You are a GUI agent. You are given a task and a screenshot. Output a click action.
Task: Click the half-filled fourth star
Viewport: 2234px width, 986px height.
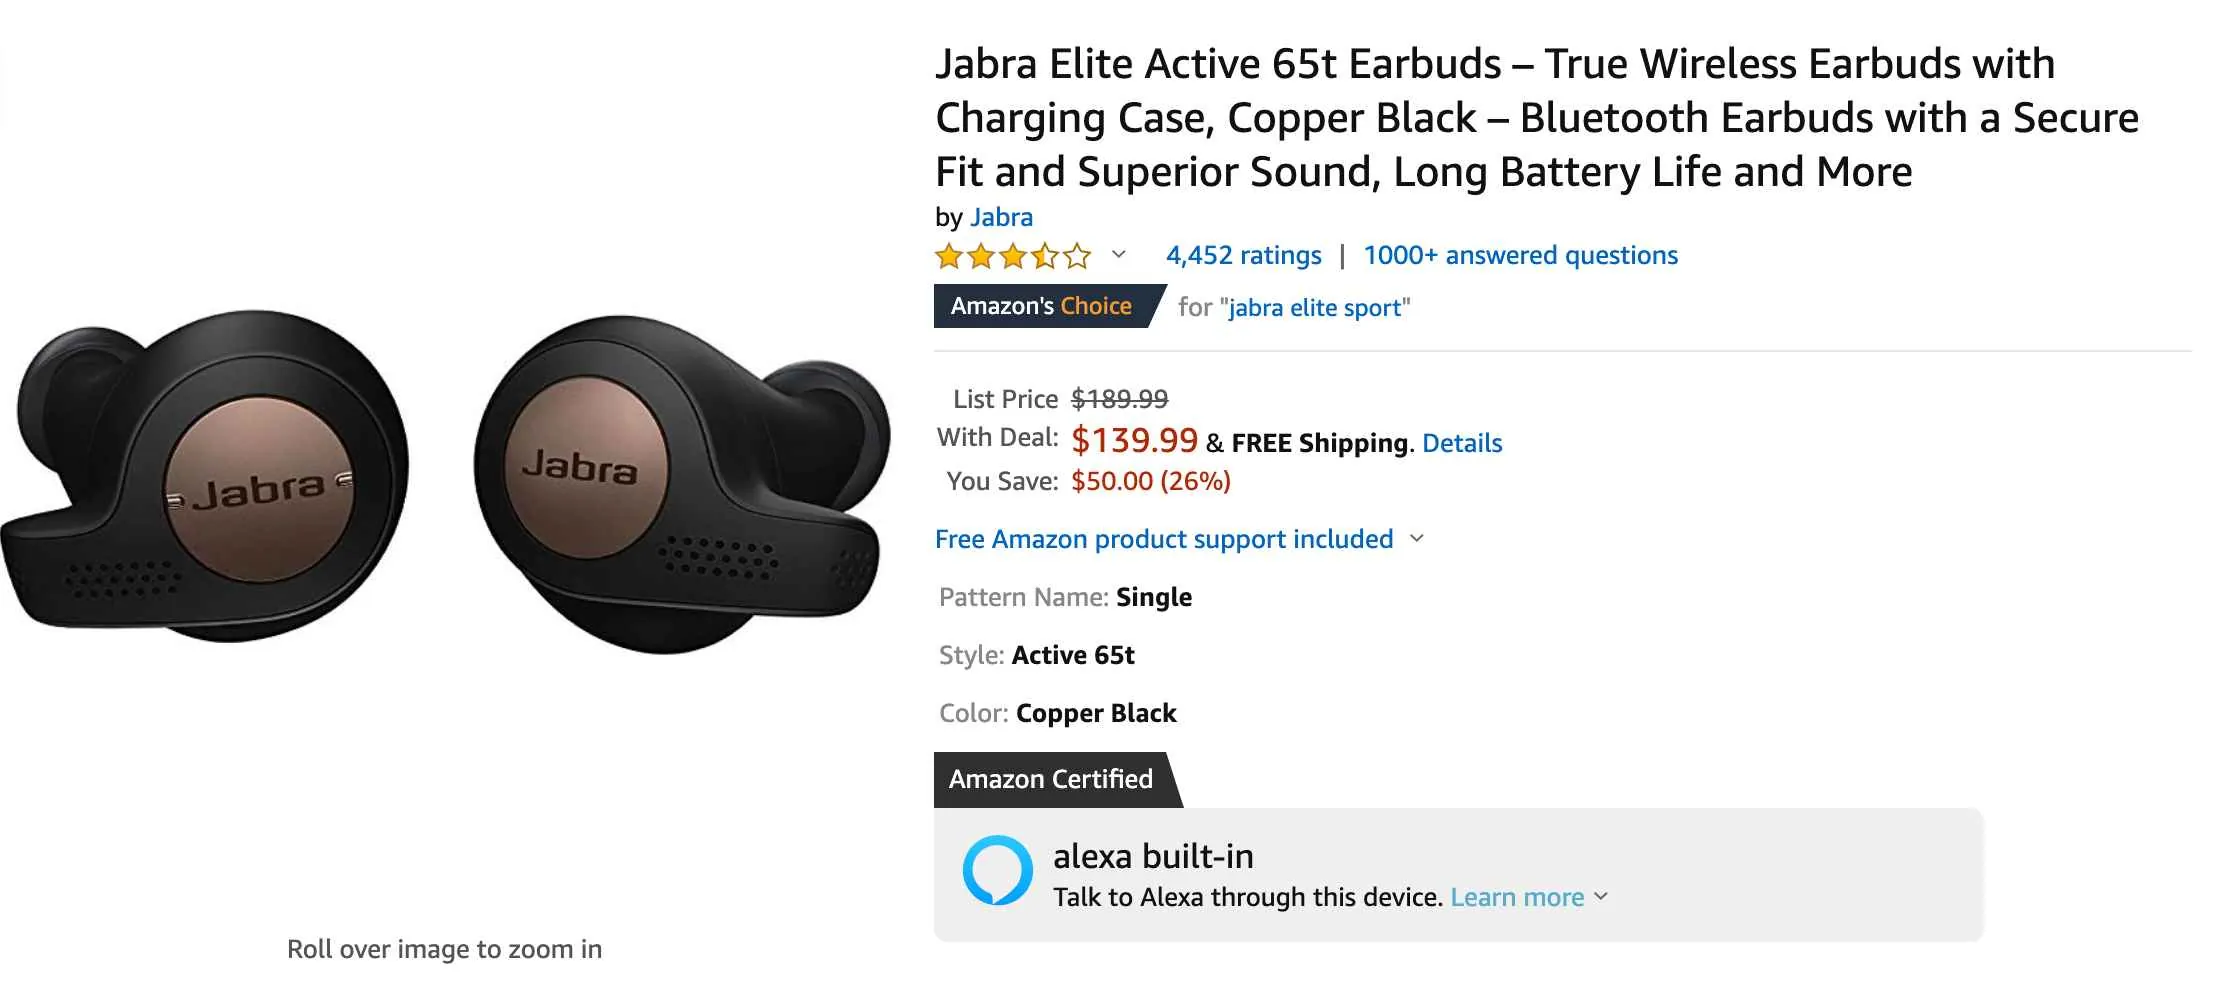(1045, 256)
